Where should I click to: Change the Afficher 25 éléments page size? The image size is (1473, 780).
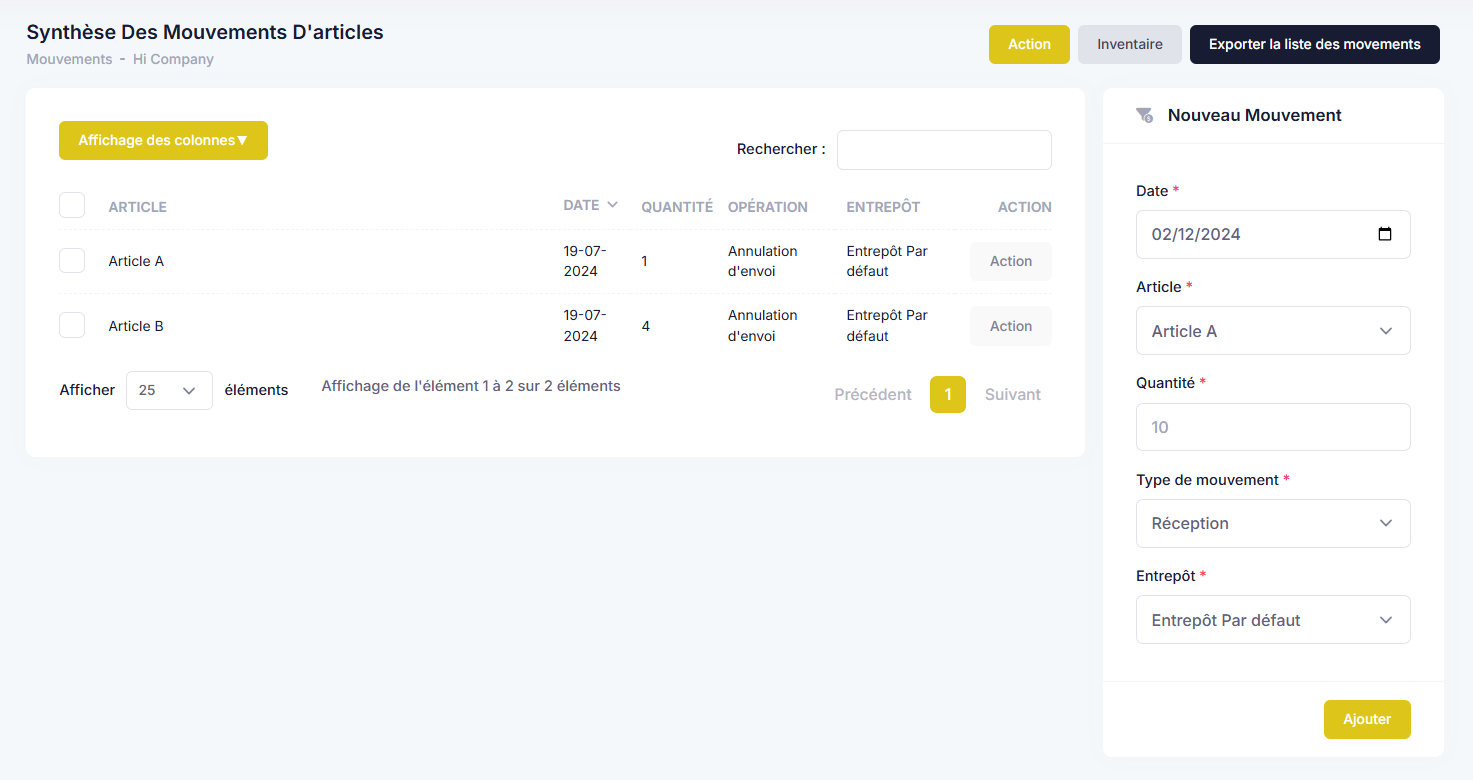coord(169,390)
